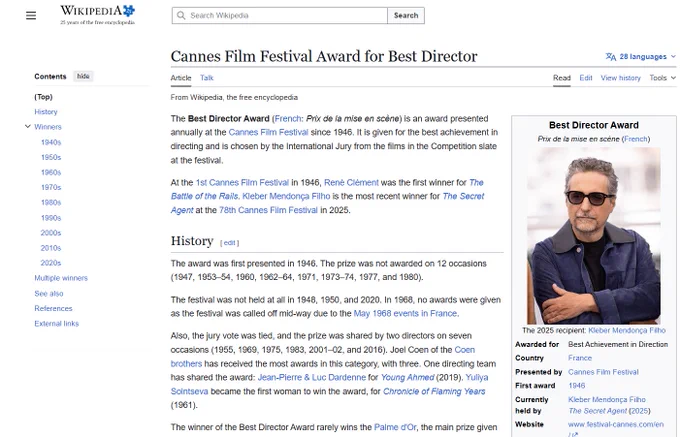Collapse the Winners section in contents
680x437 pixels.
point(27,127)
